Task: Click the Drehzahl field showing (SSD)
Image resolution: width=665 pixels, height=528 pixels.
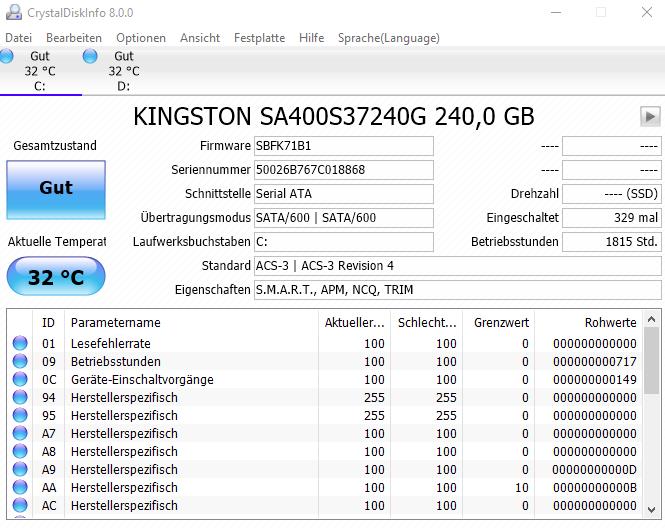Action: (x=612, y=194)
